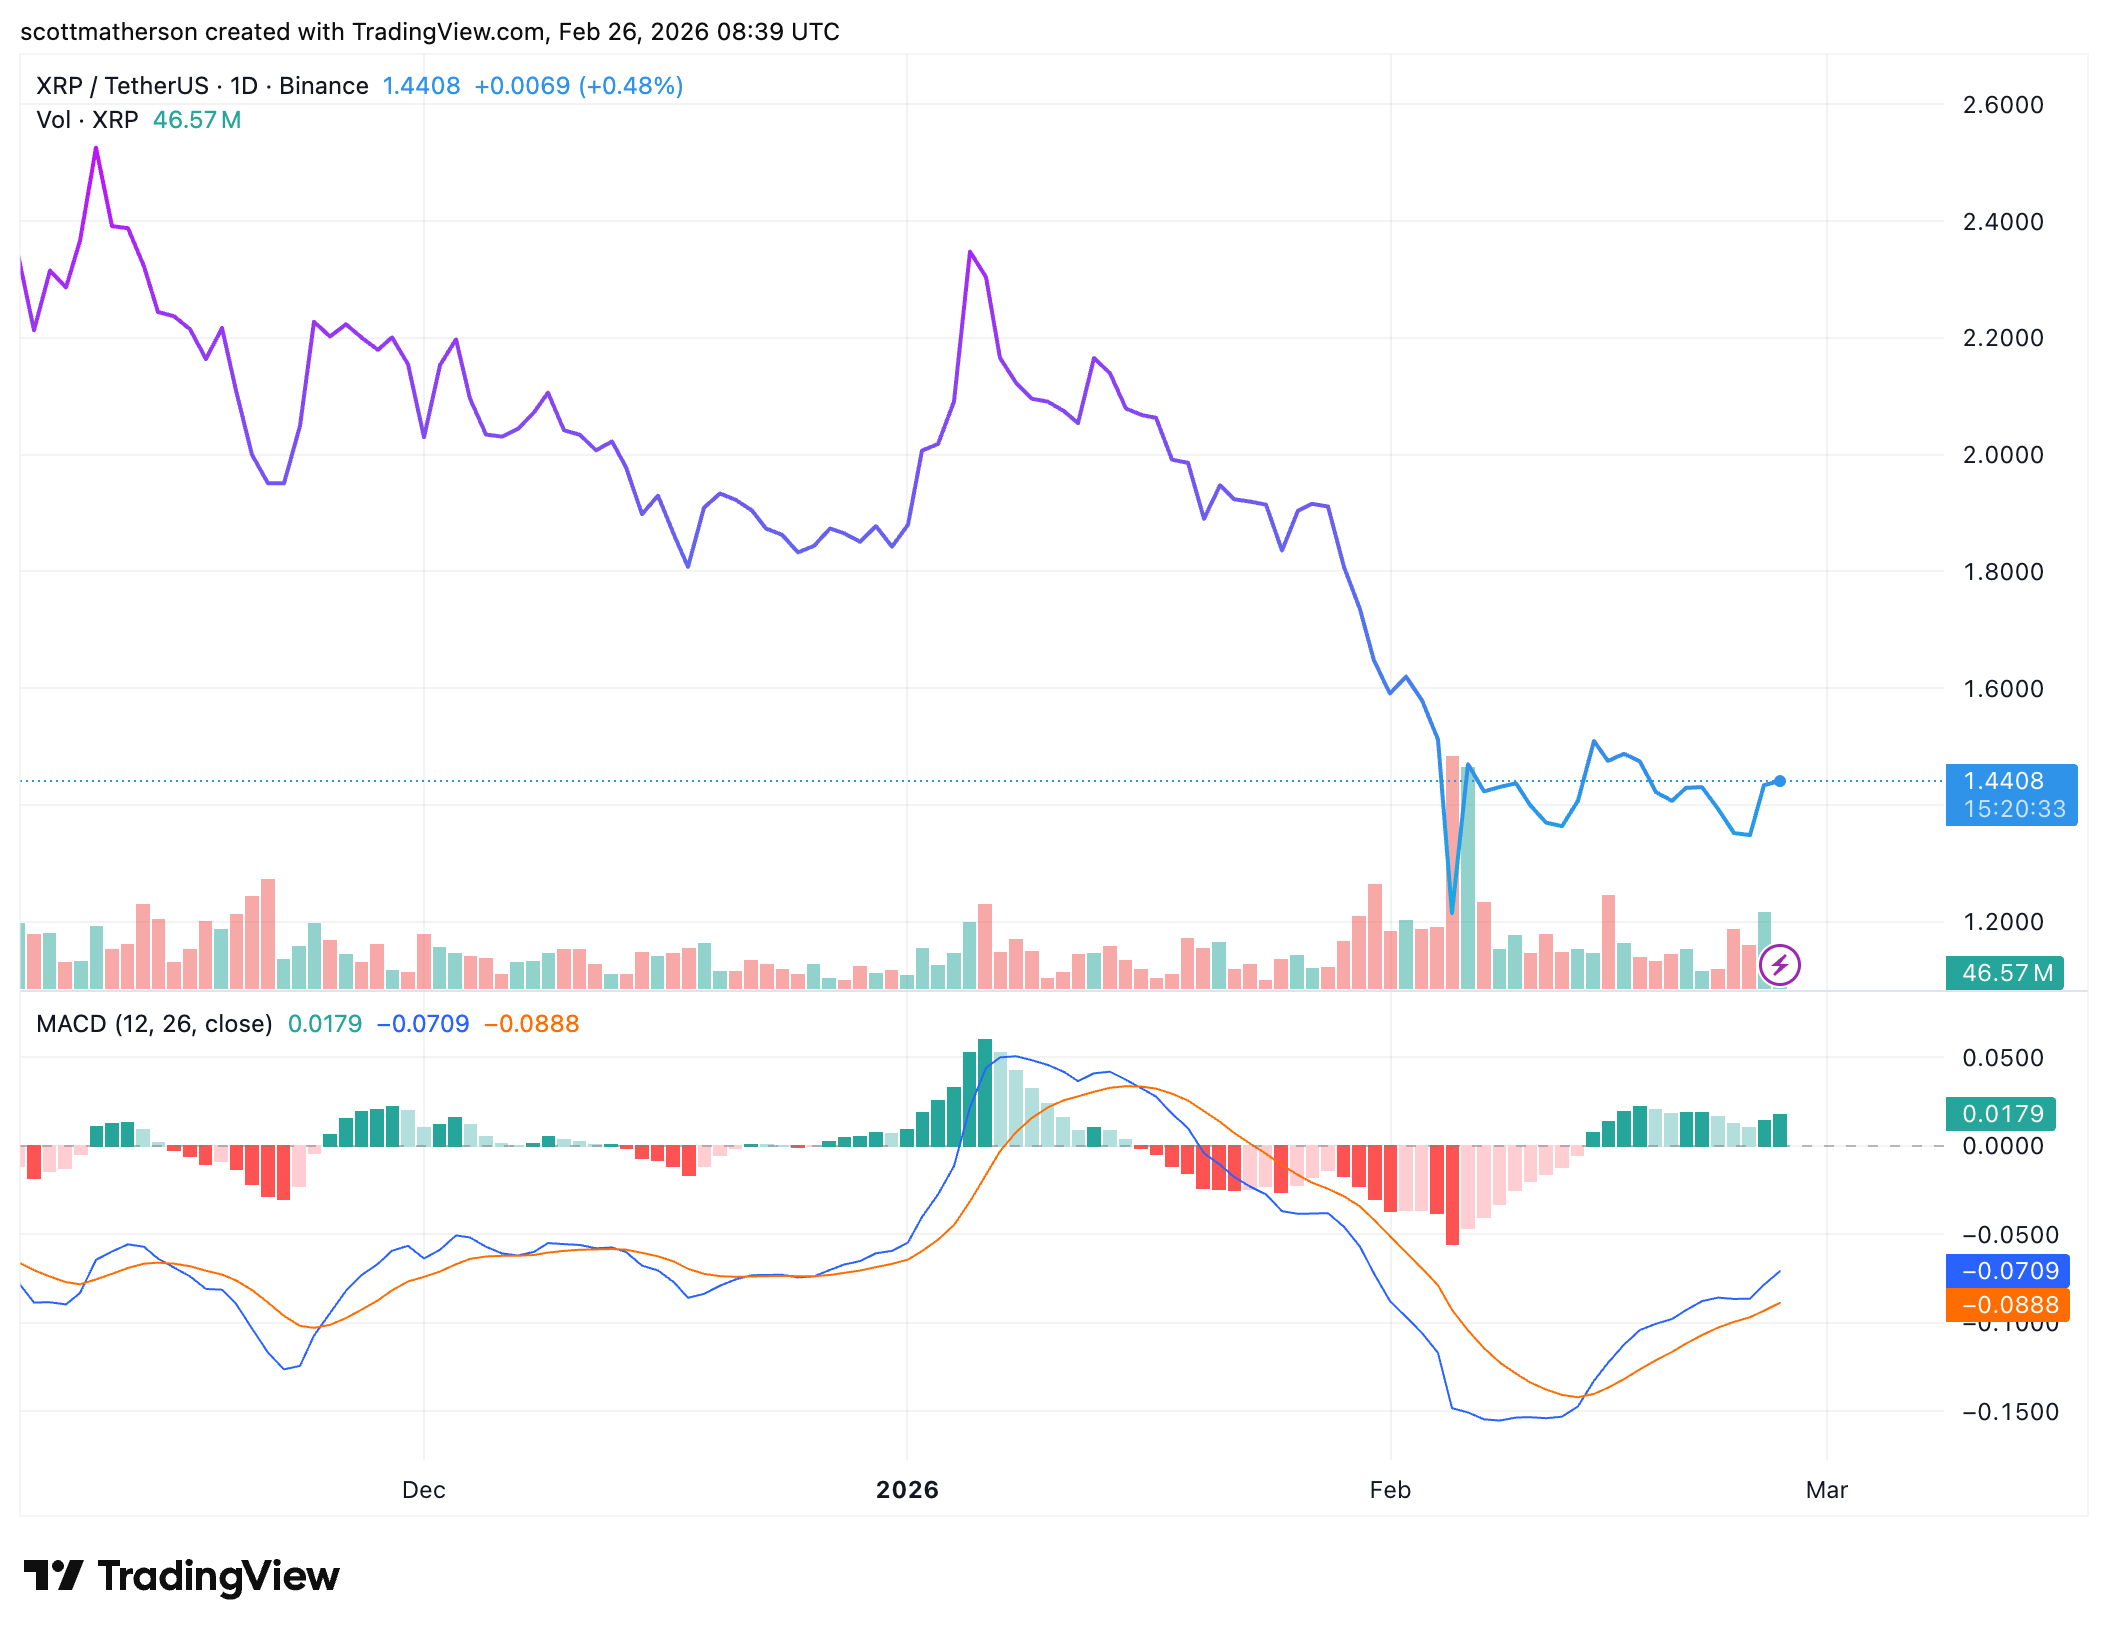Viewport: 2108px width, 1636px height.
Task: Click the purple lightning instant-trading icon
Action: 1779,966
